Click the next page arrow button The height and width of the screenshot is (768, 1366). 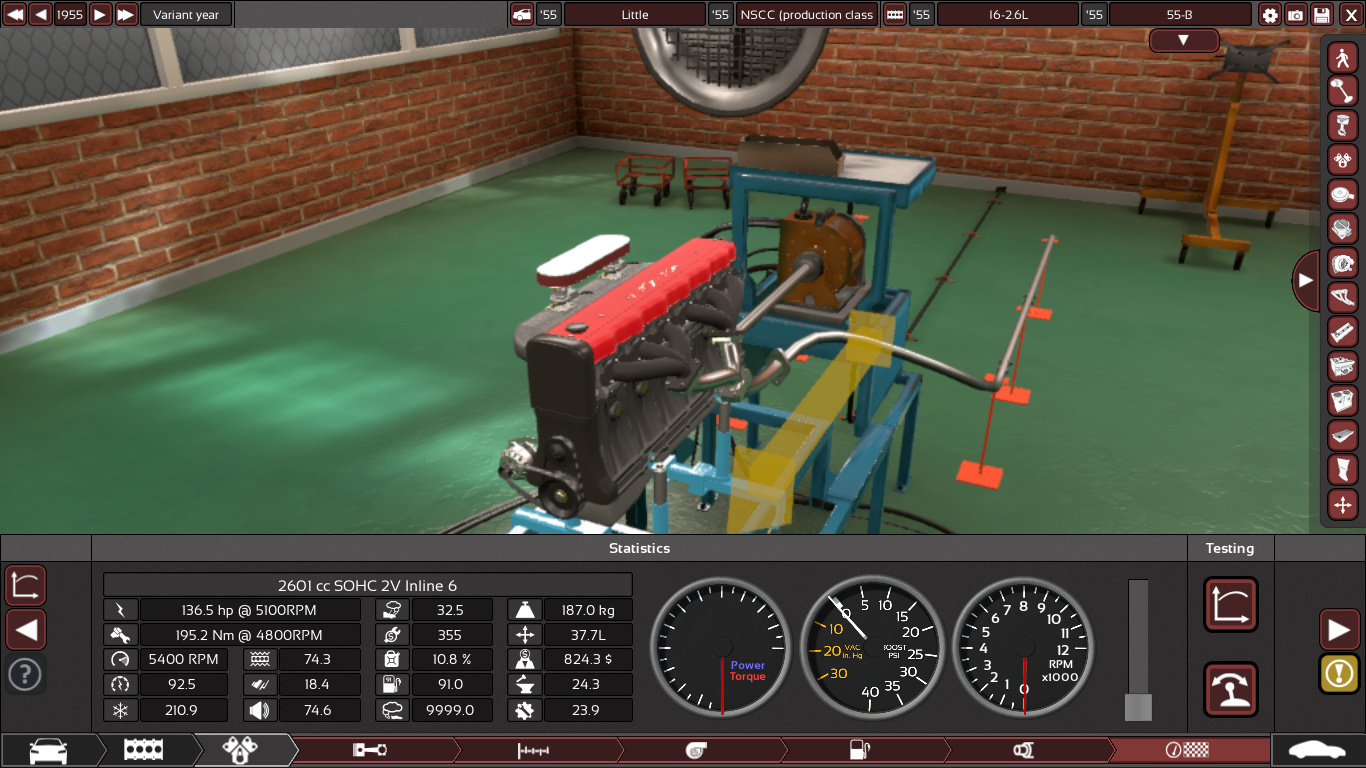click(1339, 630)
